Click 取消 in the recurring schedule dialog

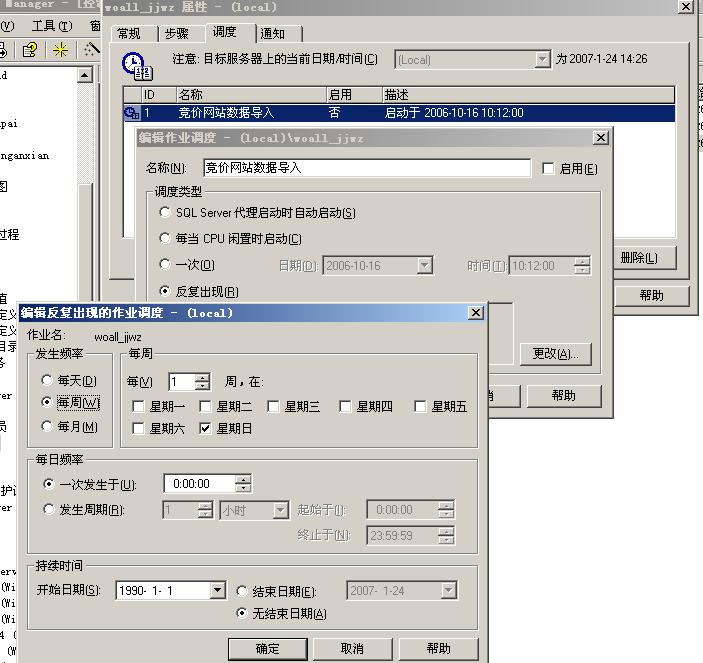click(x=352, y=649)
